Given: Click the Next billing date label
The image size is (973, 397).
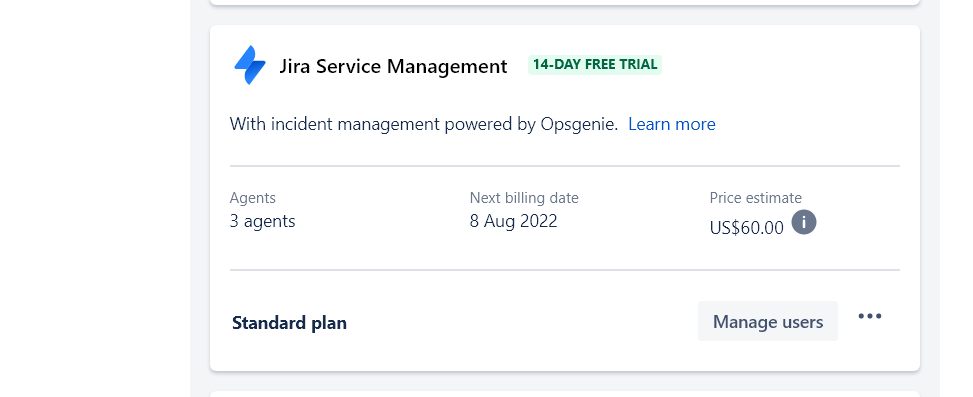Looking at the screenshot, I should click(x=524, y=198).
